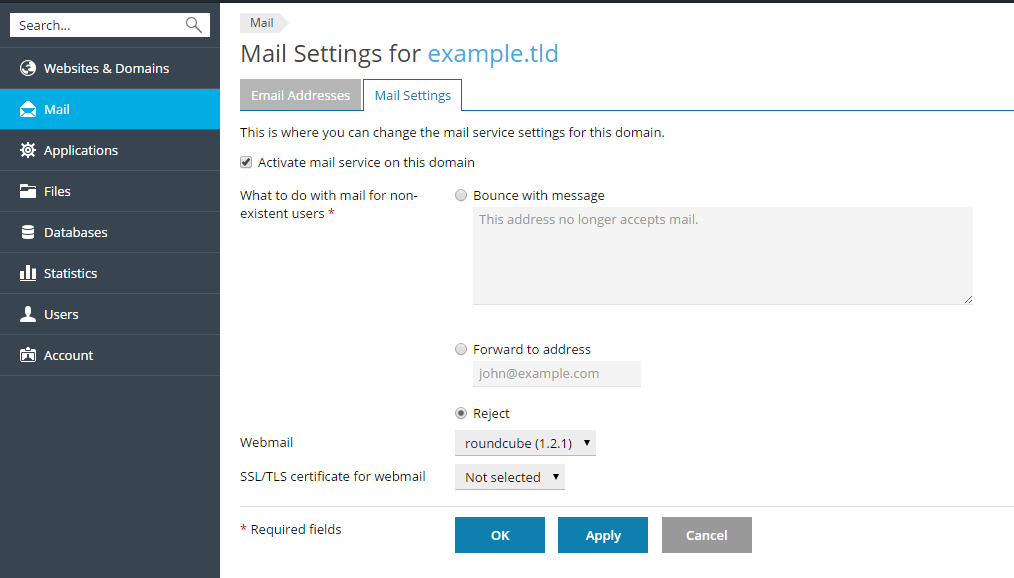Viewport: 1014px width, 578px height.
Task: Click the Cancel button
Action: point(706,535)
